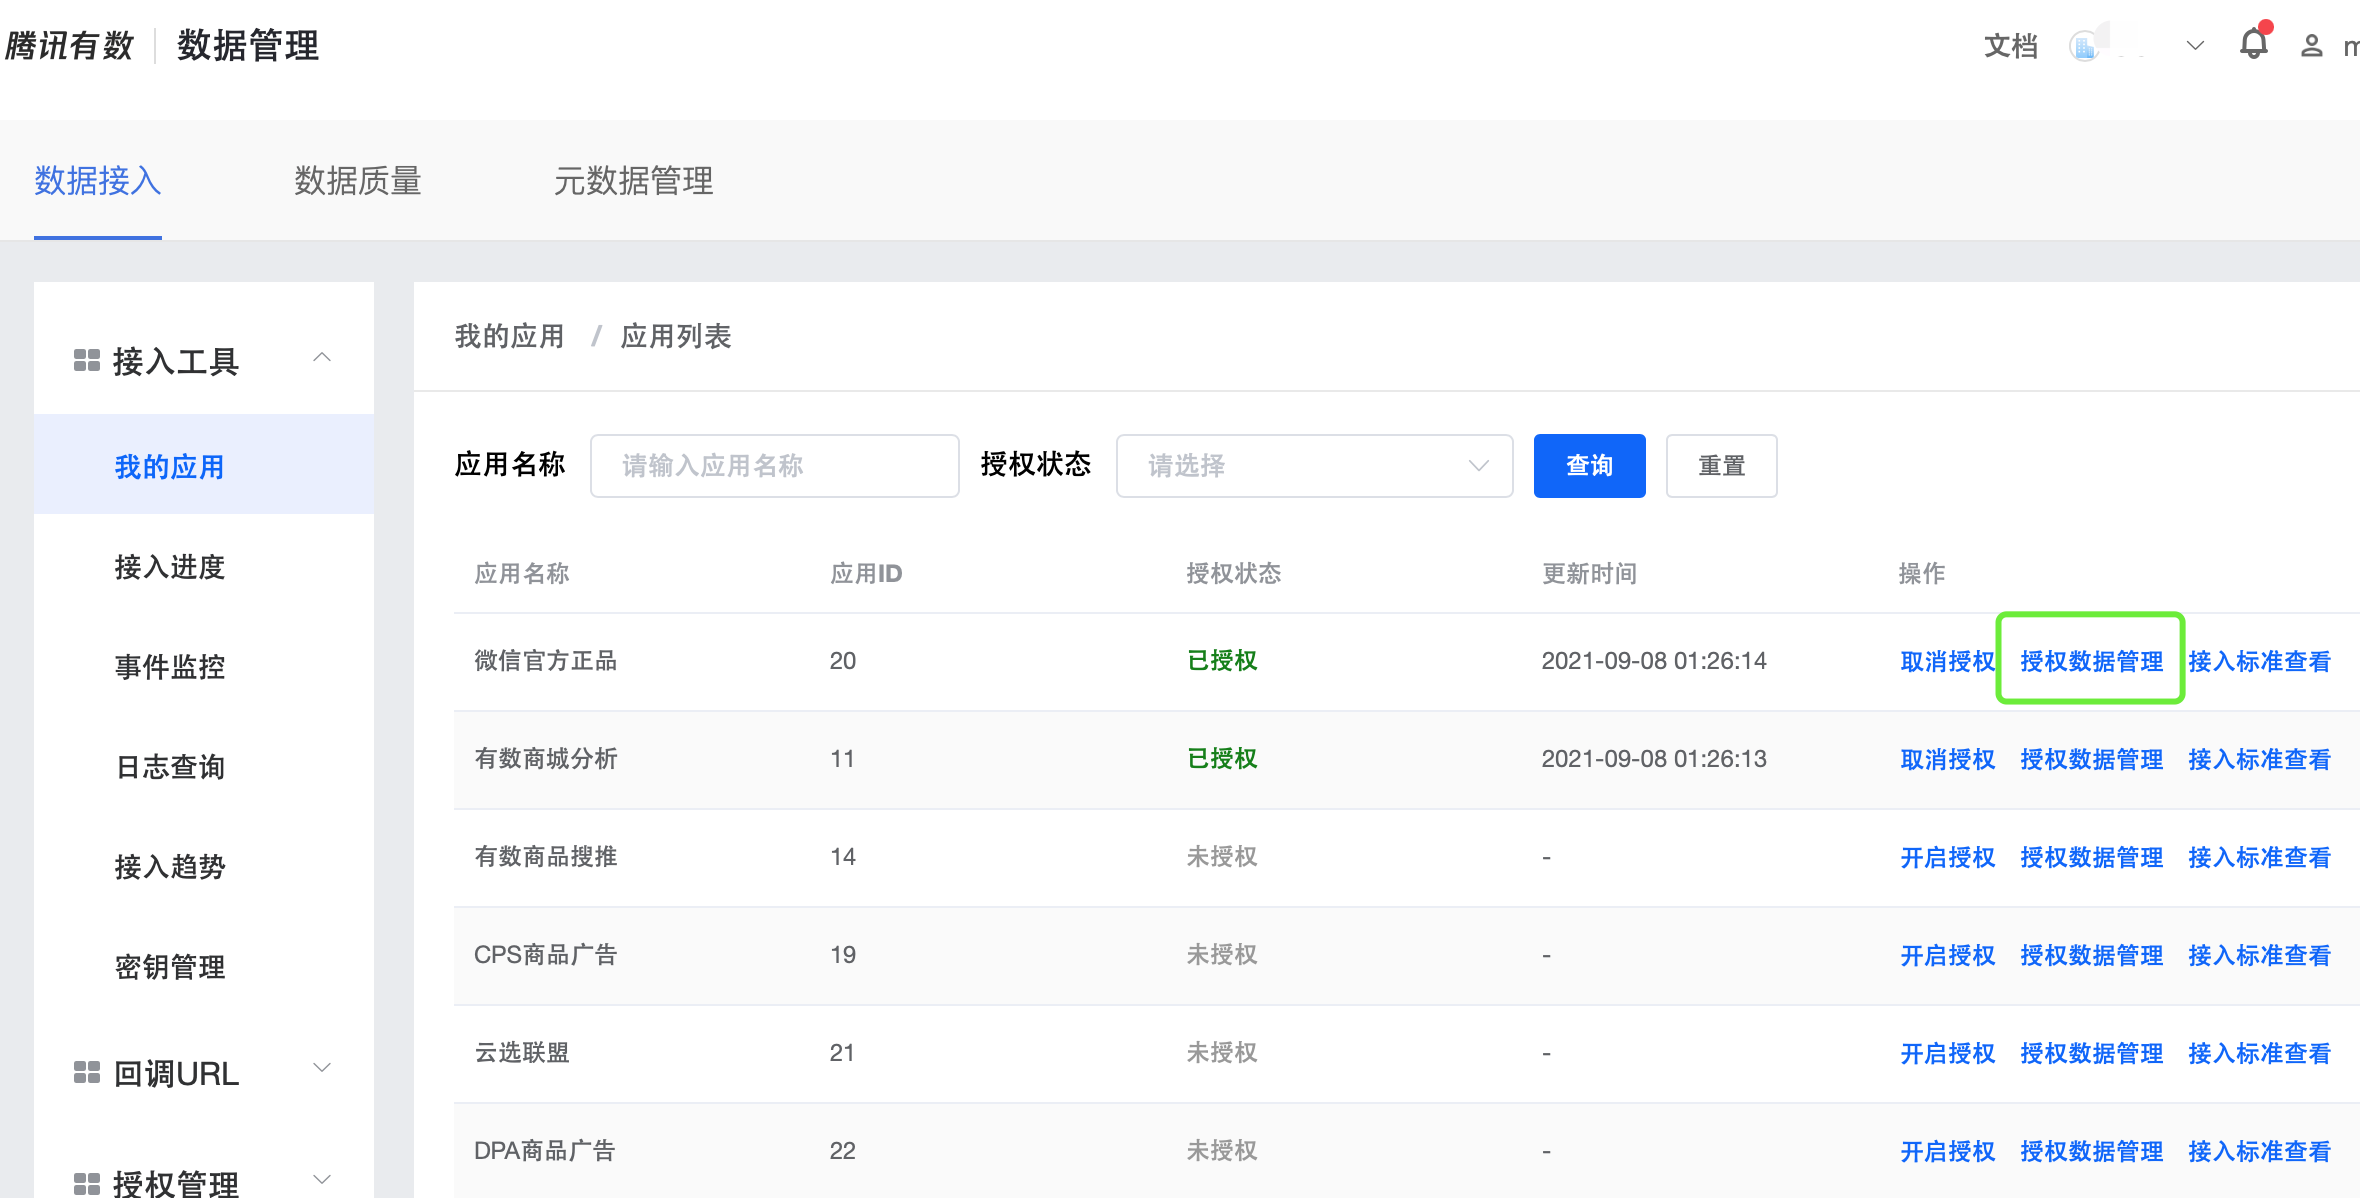Click the CPS商品广告 app name cell
This screenshot has width=2360, height=1198.
[x=545, y=954]
